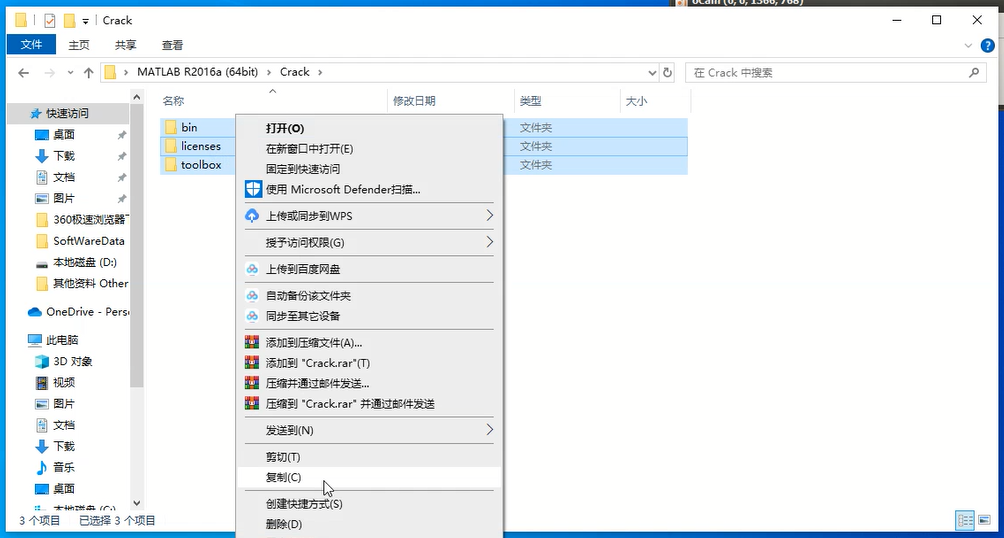Open the address bar history dropdown

click(652, 72)
